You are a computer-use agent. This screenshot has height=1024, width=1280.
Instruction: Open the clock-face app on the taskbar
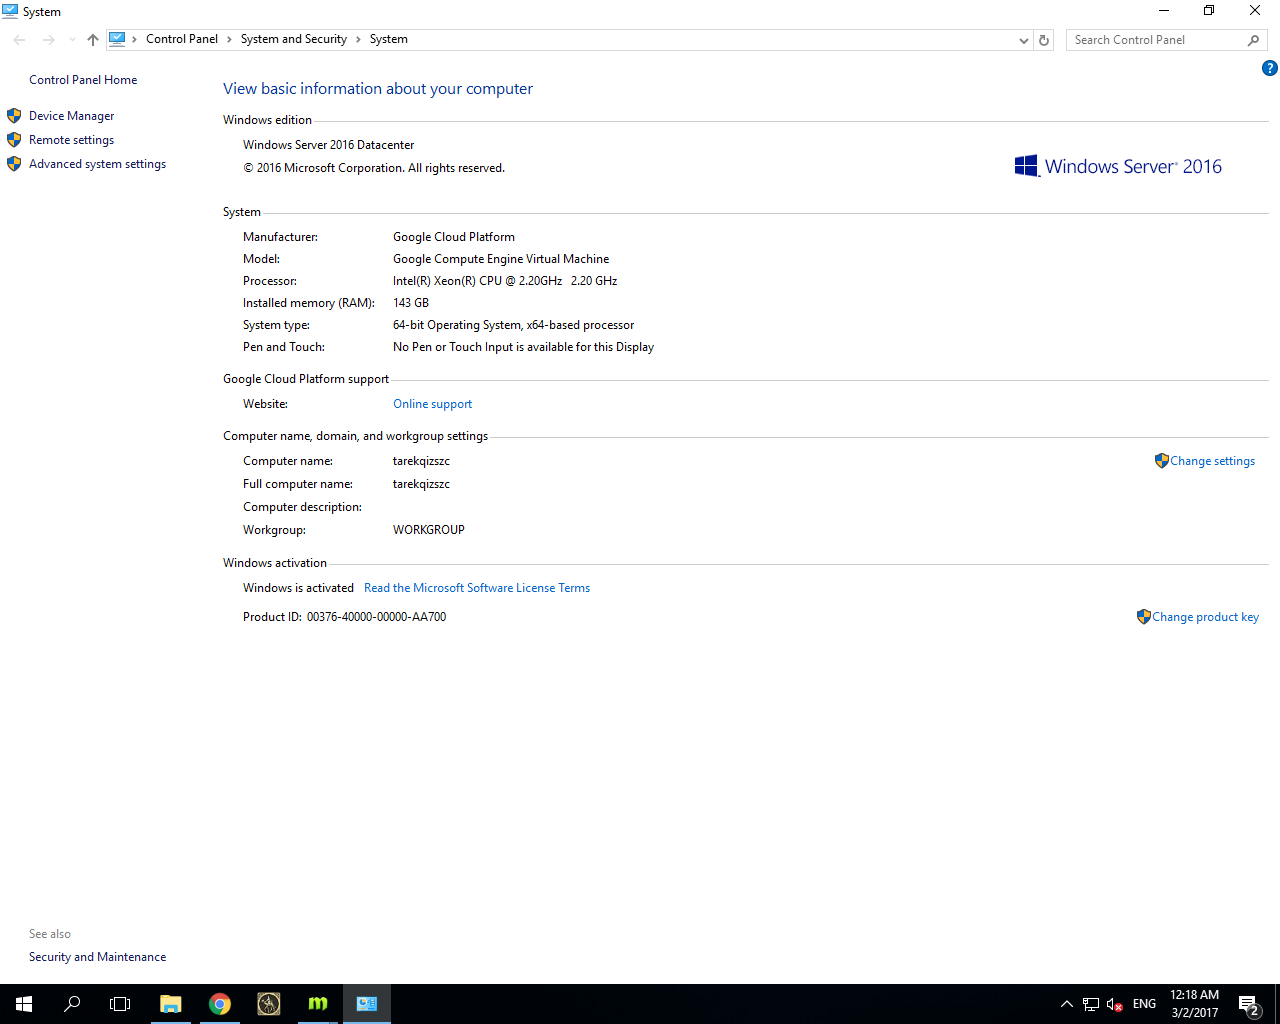pyautogui.click(x=269, y=1004)
